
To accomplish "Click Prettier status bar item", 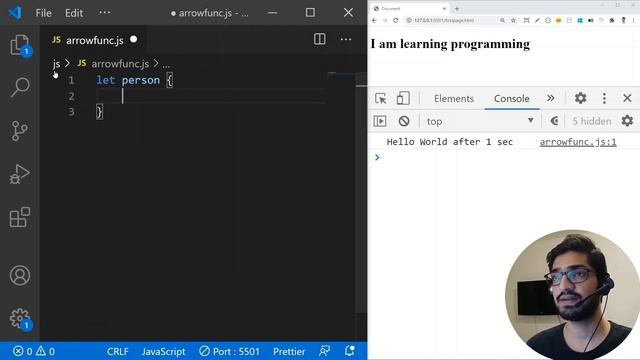I will pos(289,351).
